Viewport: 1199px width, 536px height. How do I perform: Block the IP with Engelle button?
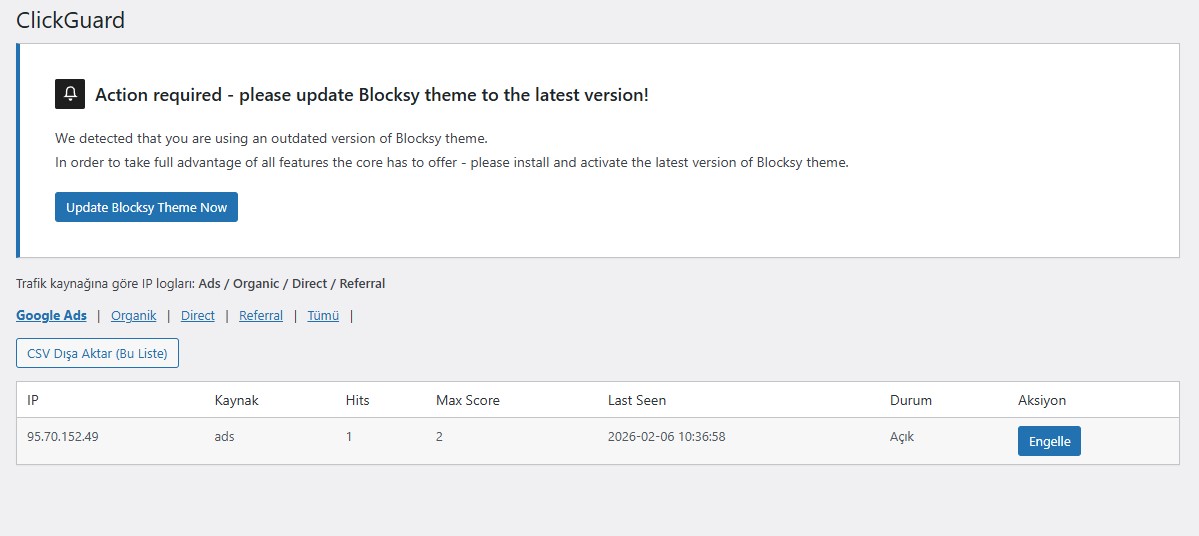click(1049, 441)
